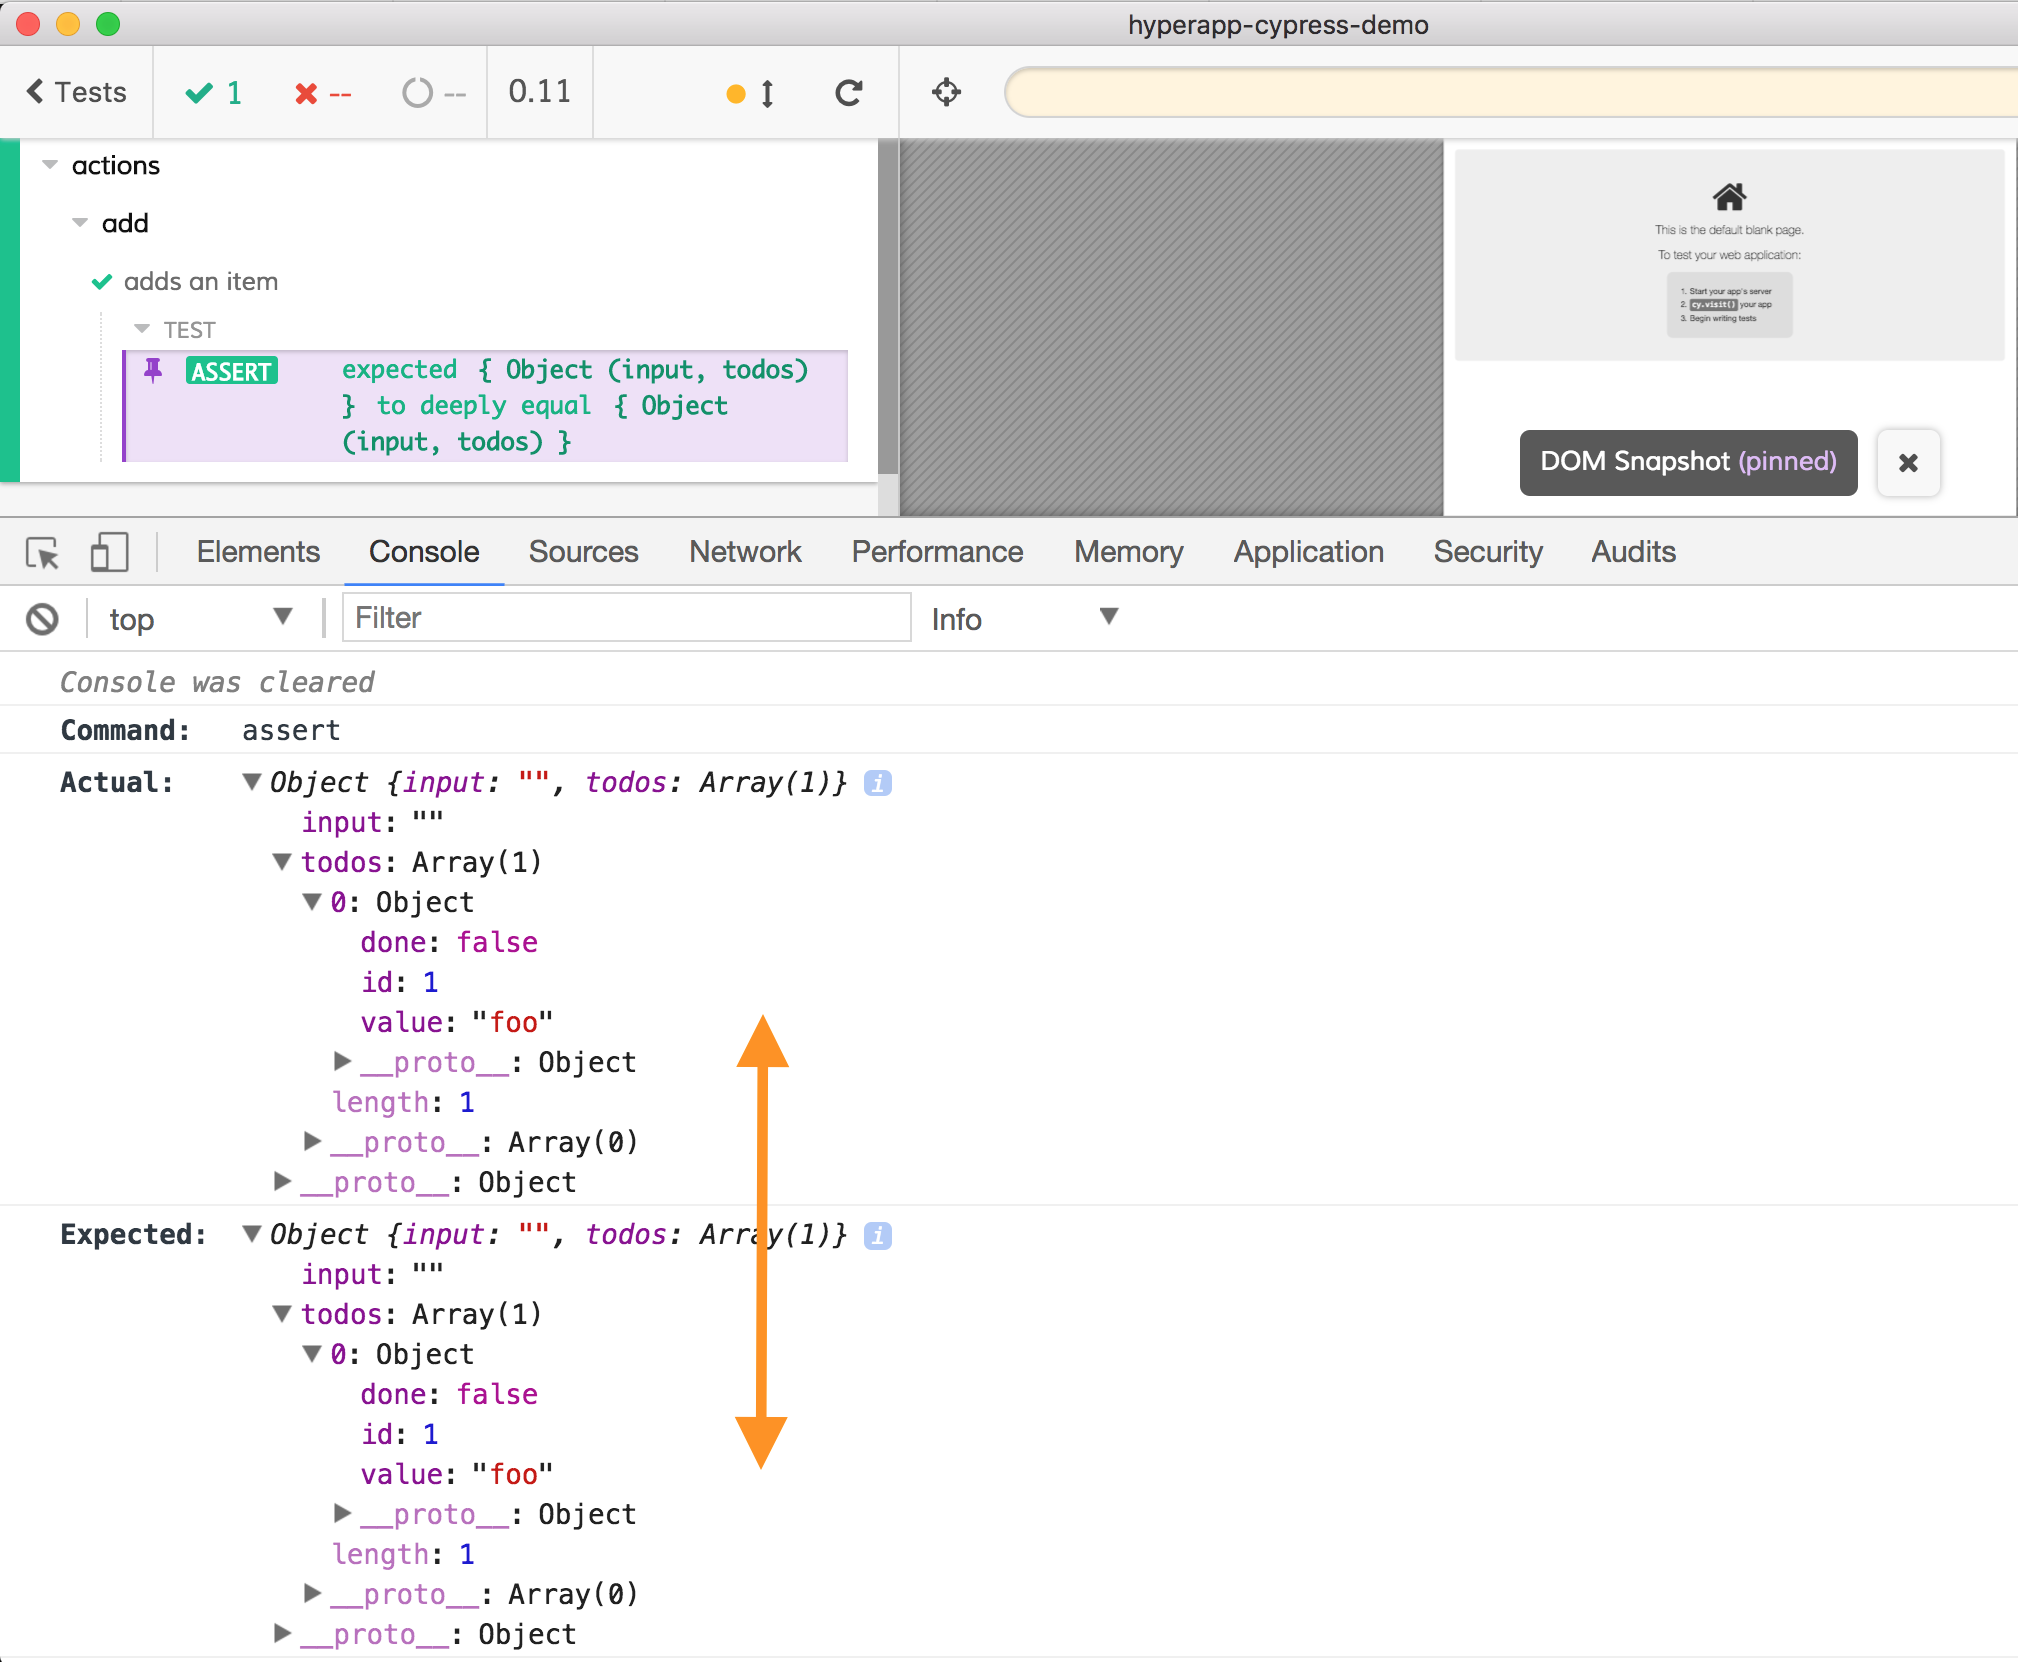The width and height of the screenshot is (2018, 1662).
Task: Click the purple pin icon on ASSERT
Action: [153, 371]
